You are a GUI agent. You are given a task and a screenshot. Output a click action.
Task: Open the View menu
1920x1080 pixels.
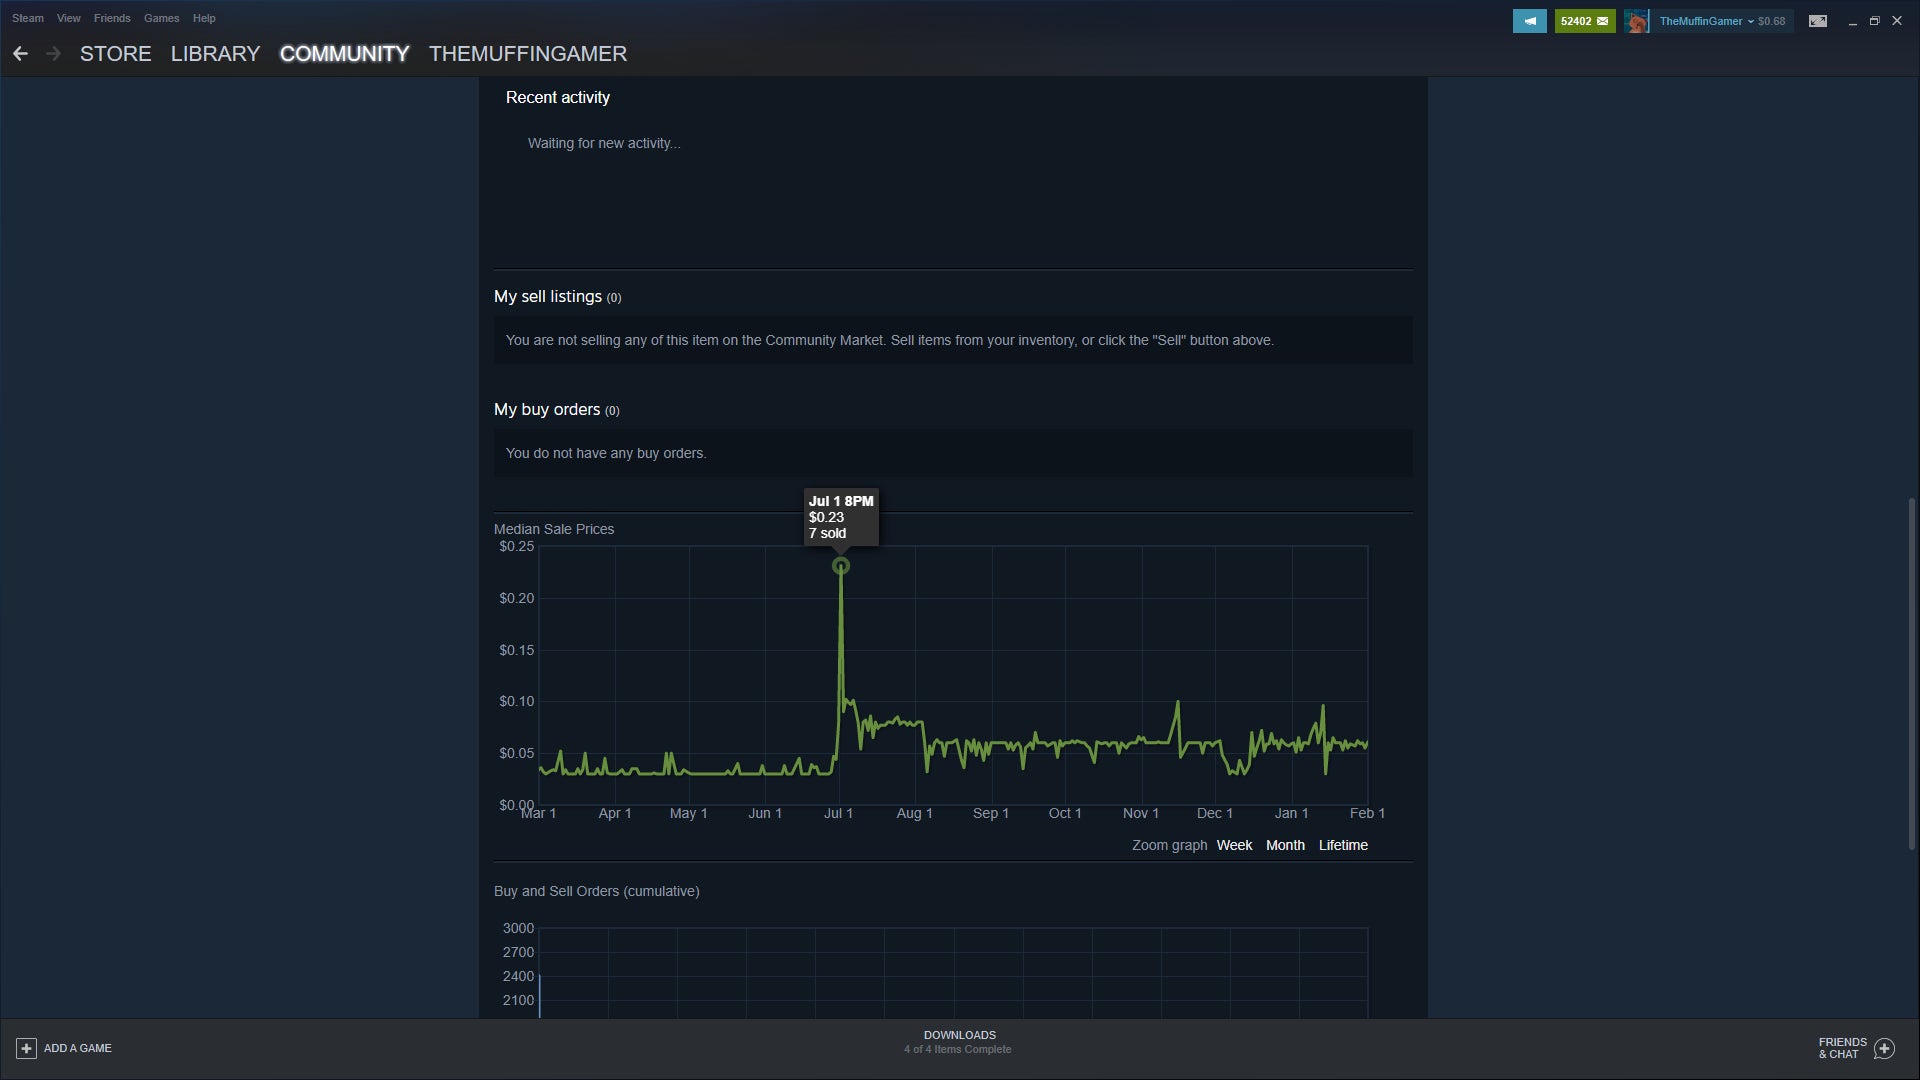tap(68, 18)
